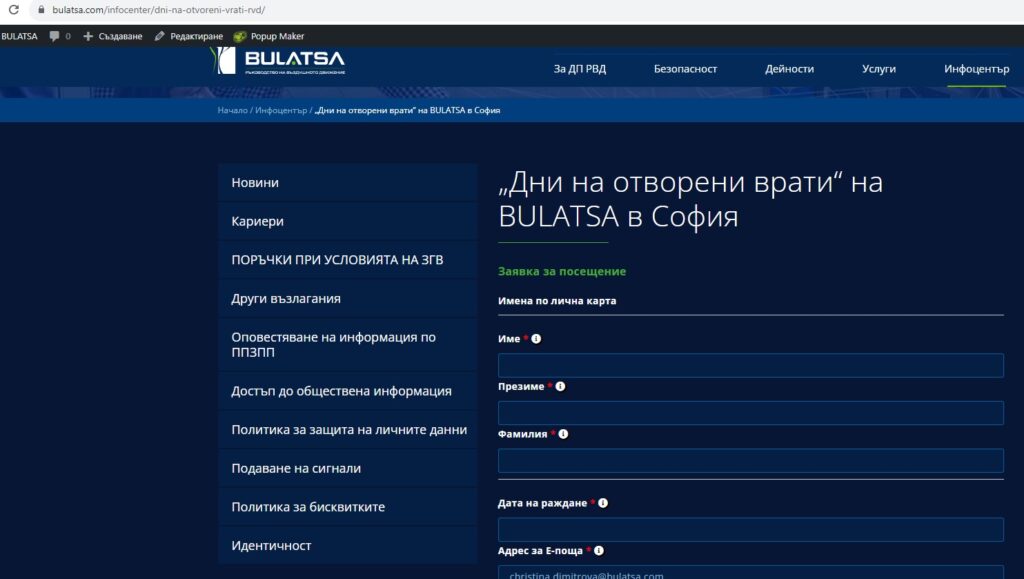This screenshot has height=579, width=1024.
Task: Show info tooltip icon next to Фамилия
Action: [563, 434]
